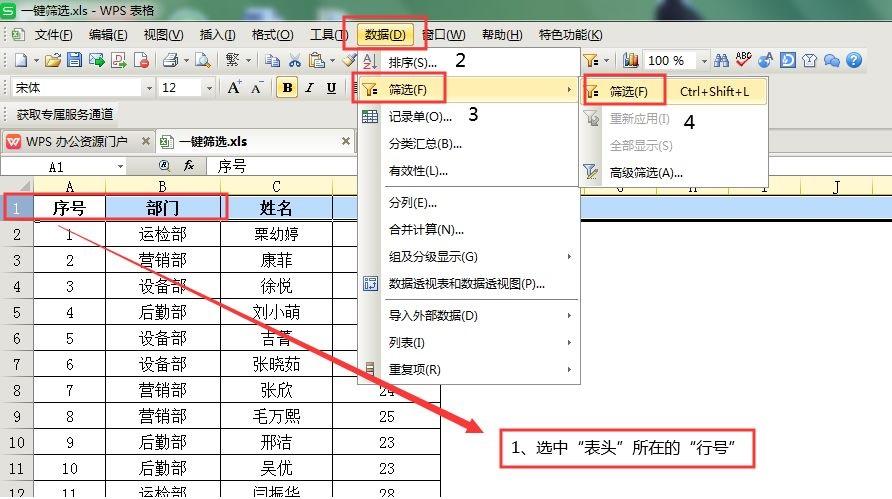This screenshot has height=499, width=892.
Task: Select 分类汇总(B)... menu entry
Action: pos(425,144)
